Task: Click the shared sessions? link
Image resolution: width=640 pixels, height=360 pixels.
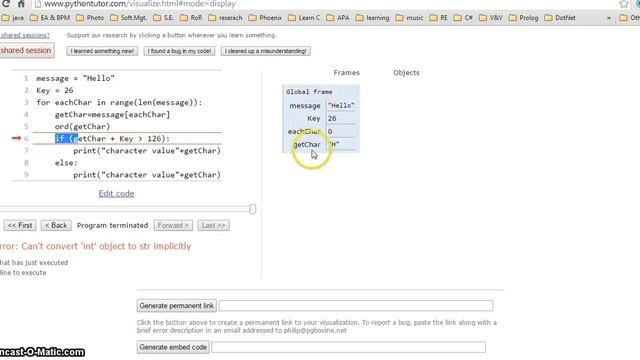Action: [x=25, y=36]
